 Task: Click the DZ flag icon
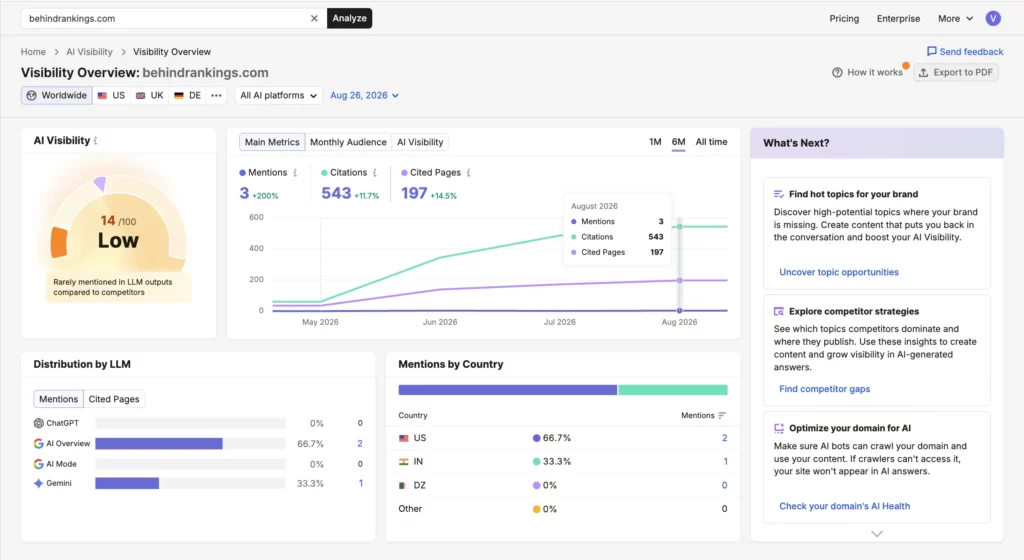(x=404, y=486)
